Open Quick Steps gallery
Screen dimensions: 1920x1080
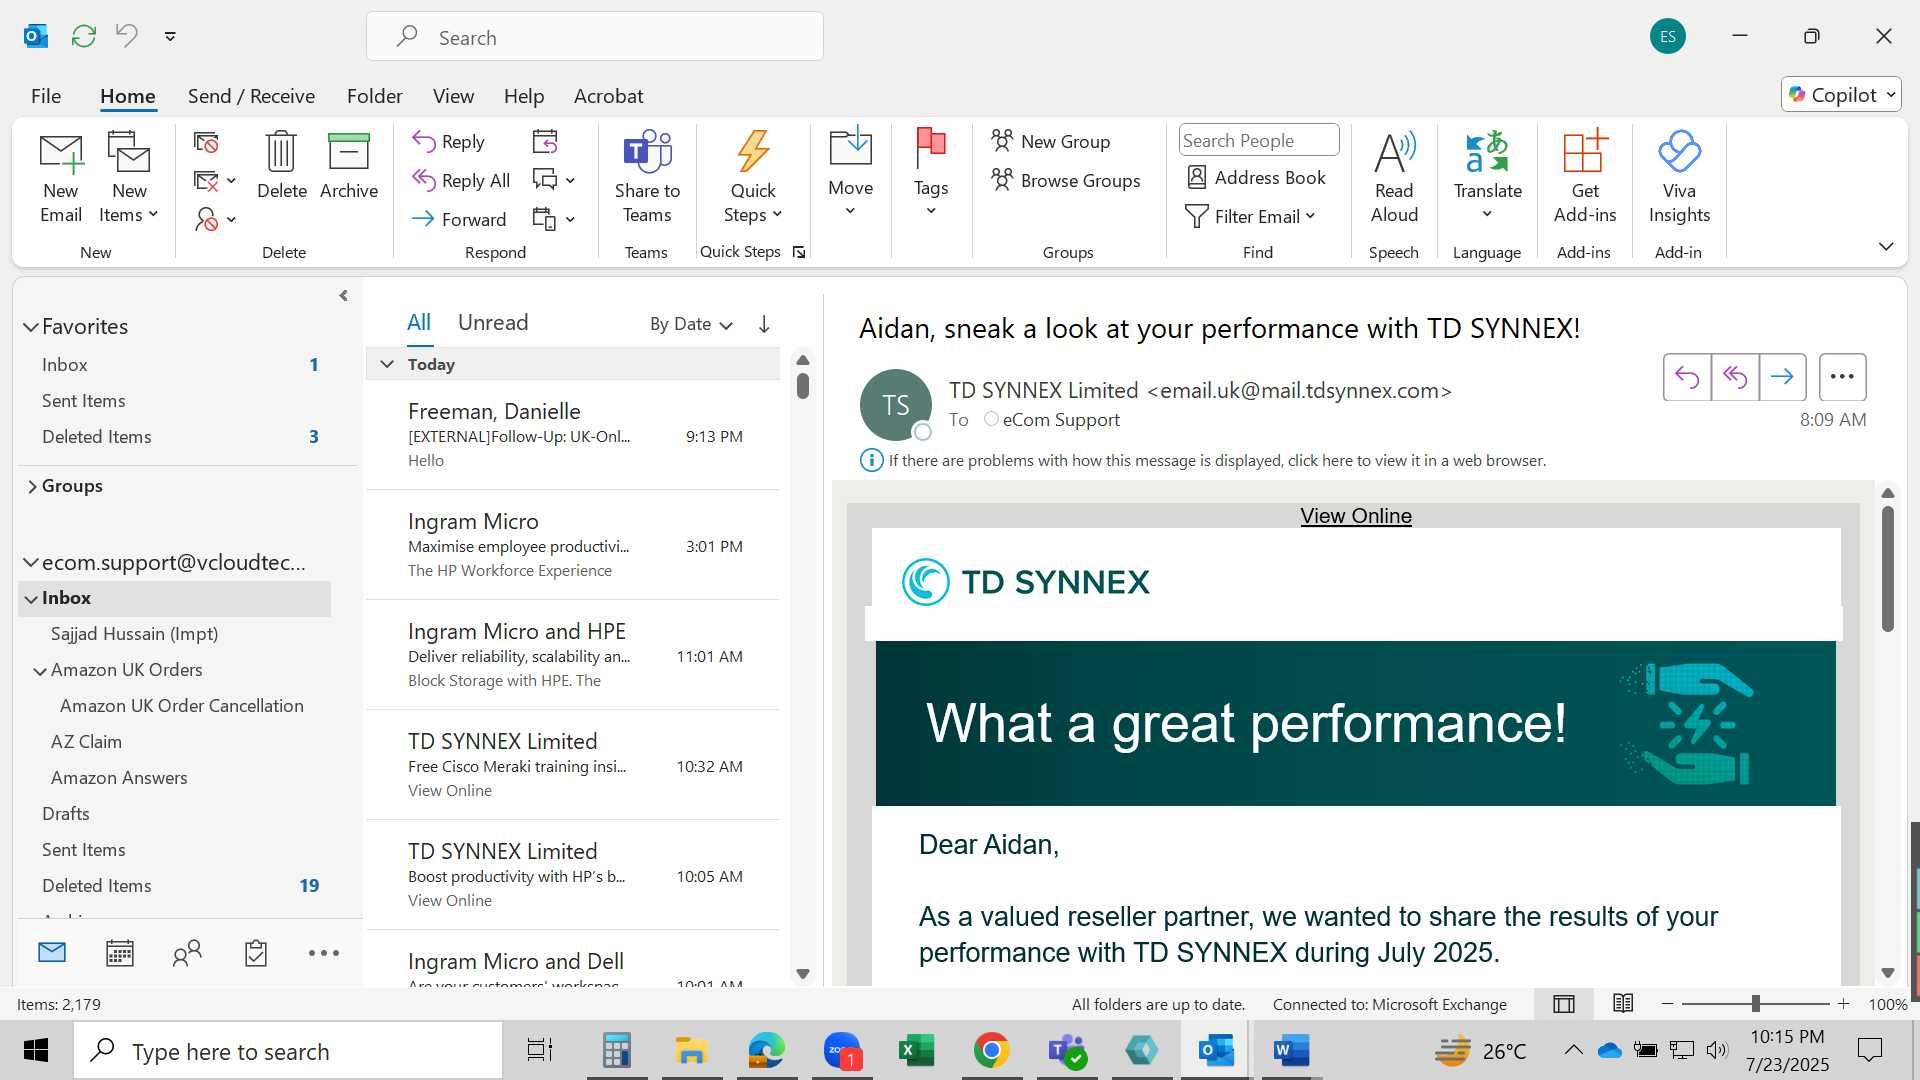click(x=753, y=178)
